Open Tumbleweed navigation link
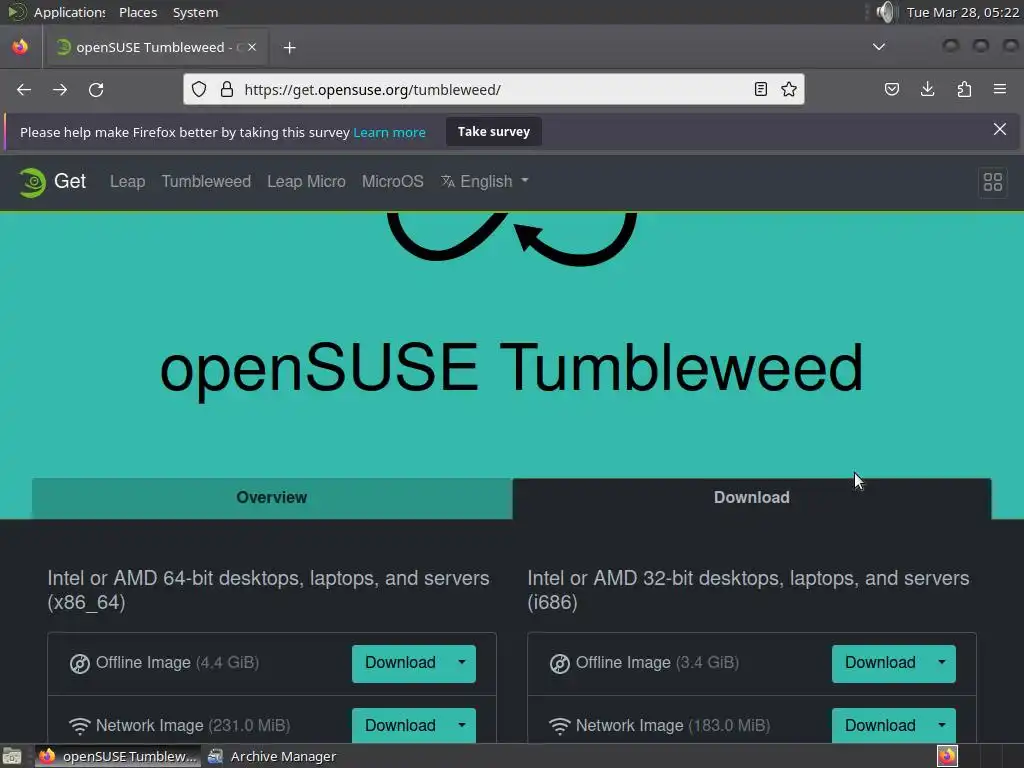Image resolution: width=1024 pixels, height=768 pixels. click(x=206, y=182)
